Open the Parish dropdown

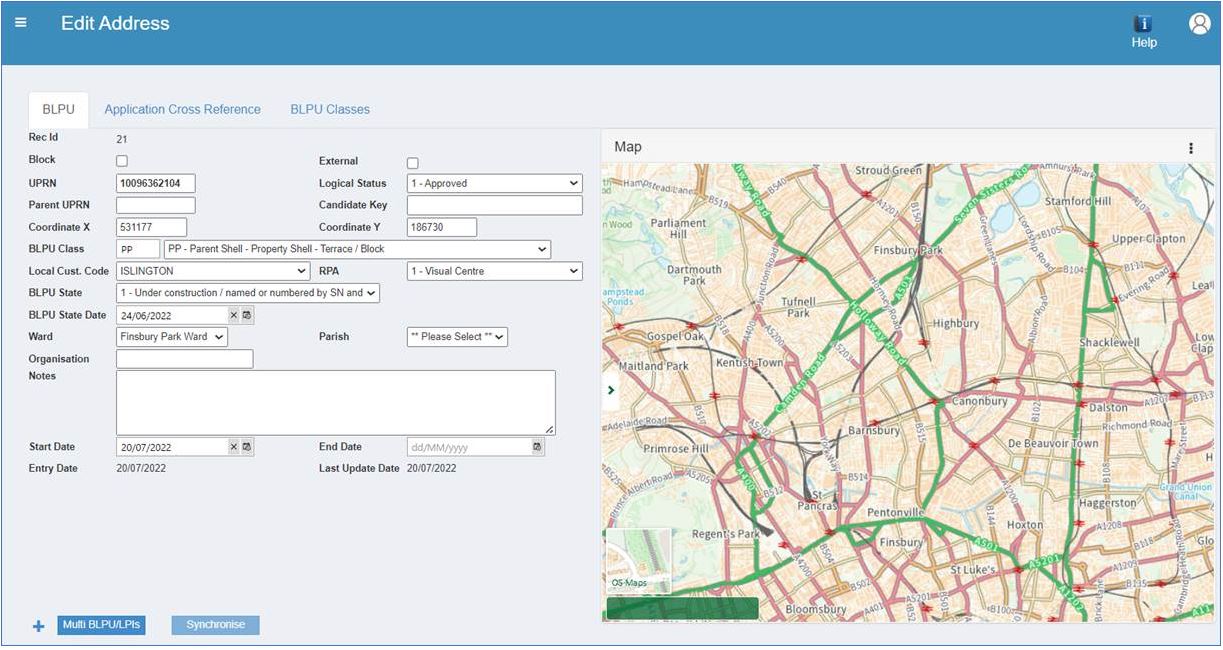click(457, 337)
